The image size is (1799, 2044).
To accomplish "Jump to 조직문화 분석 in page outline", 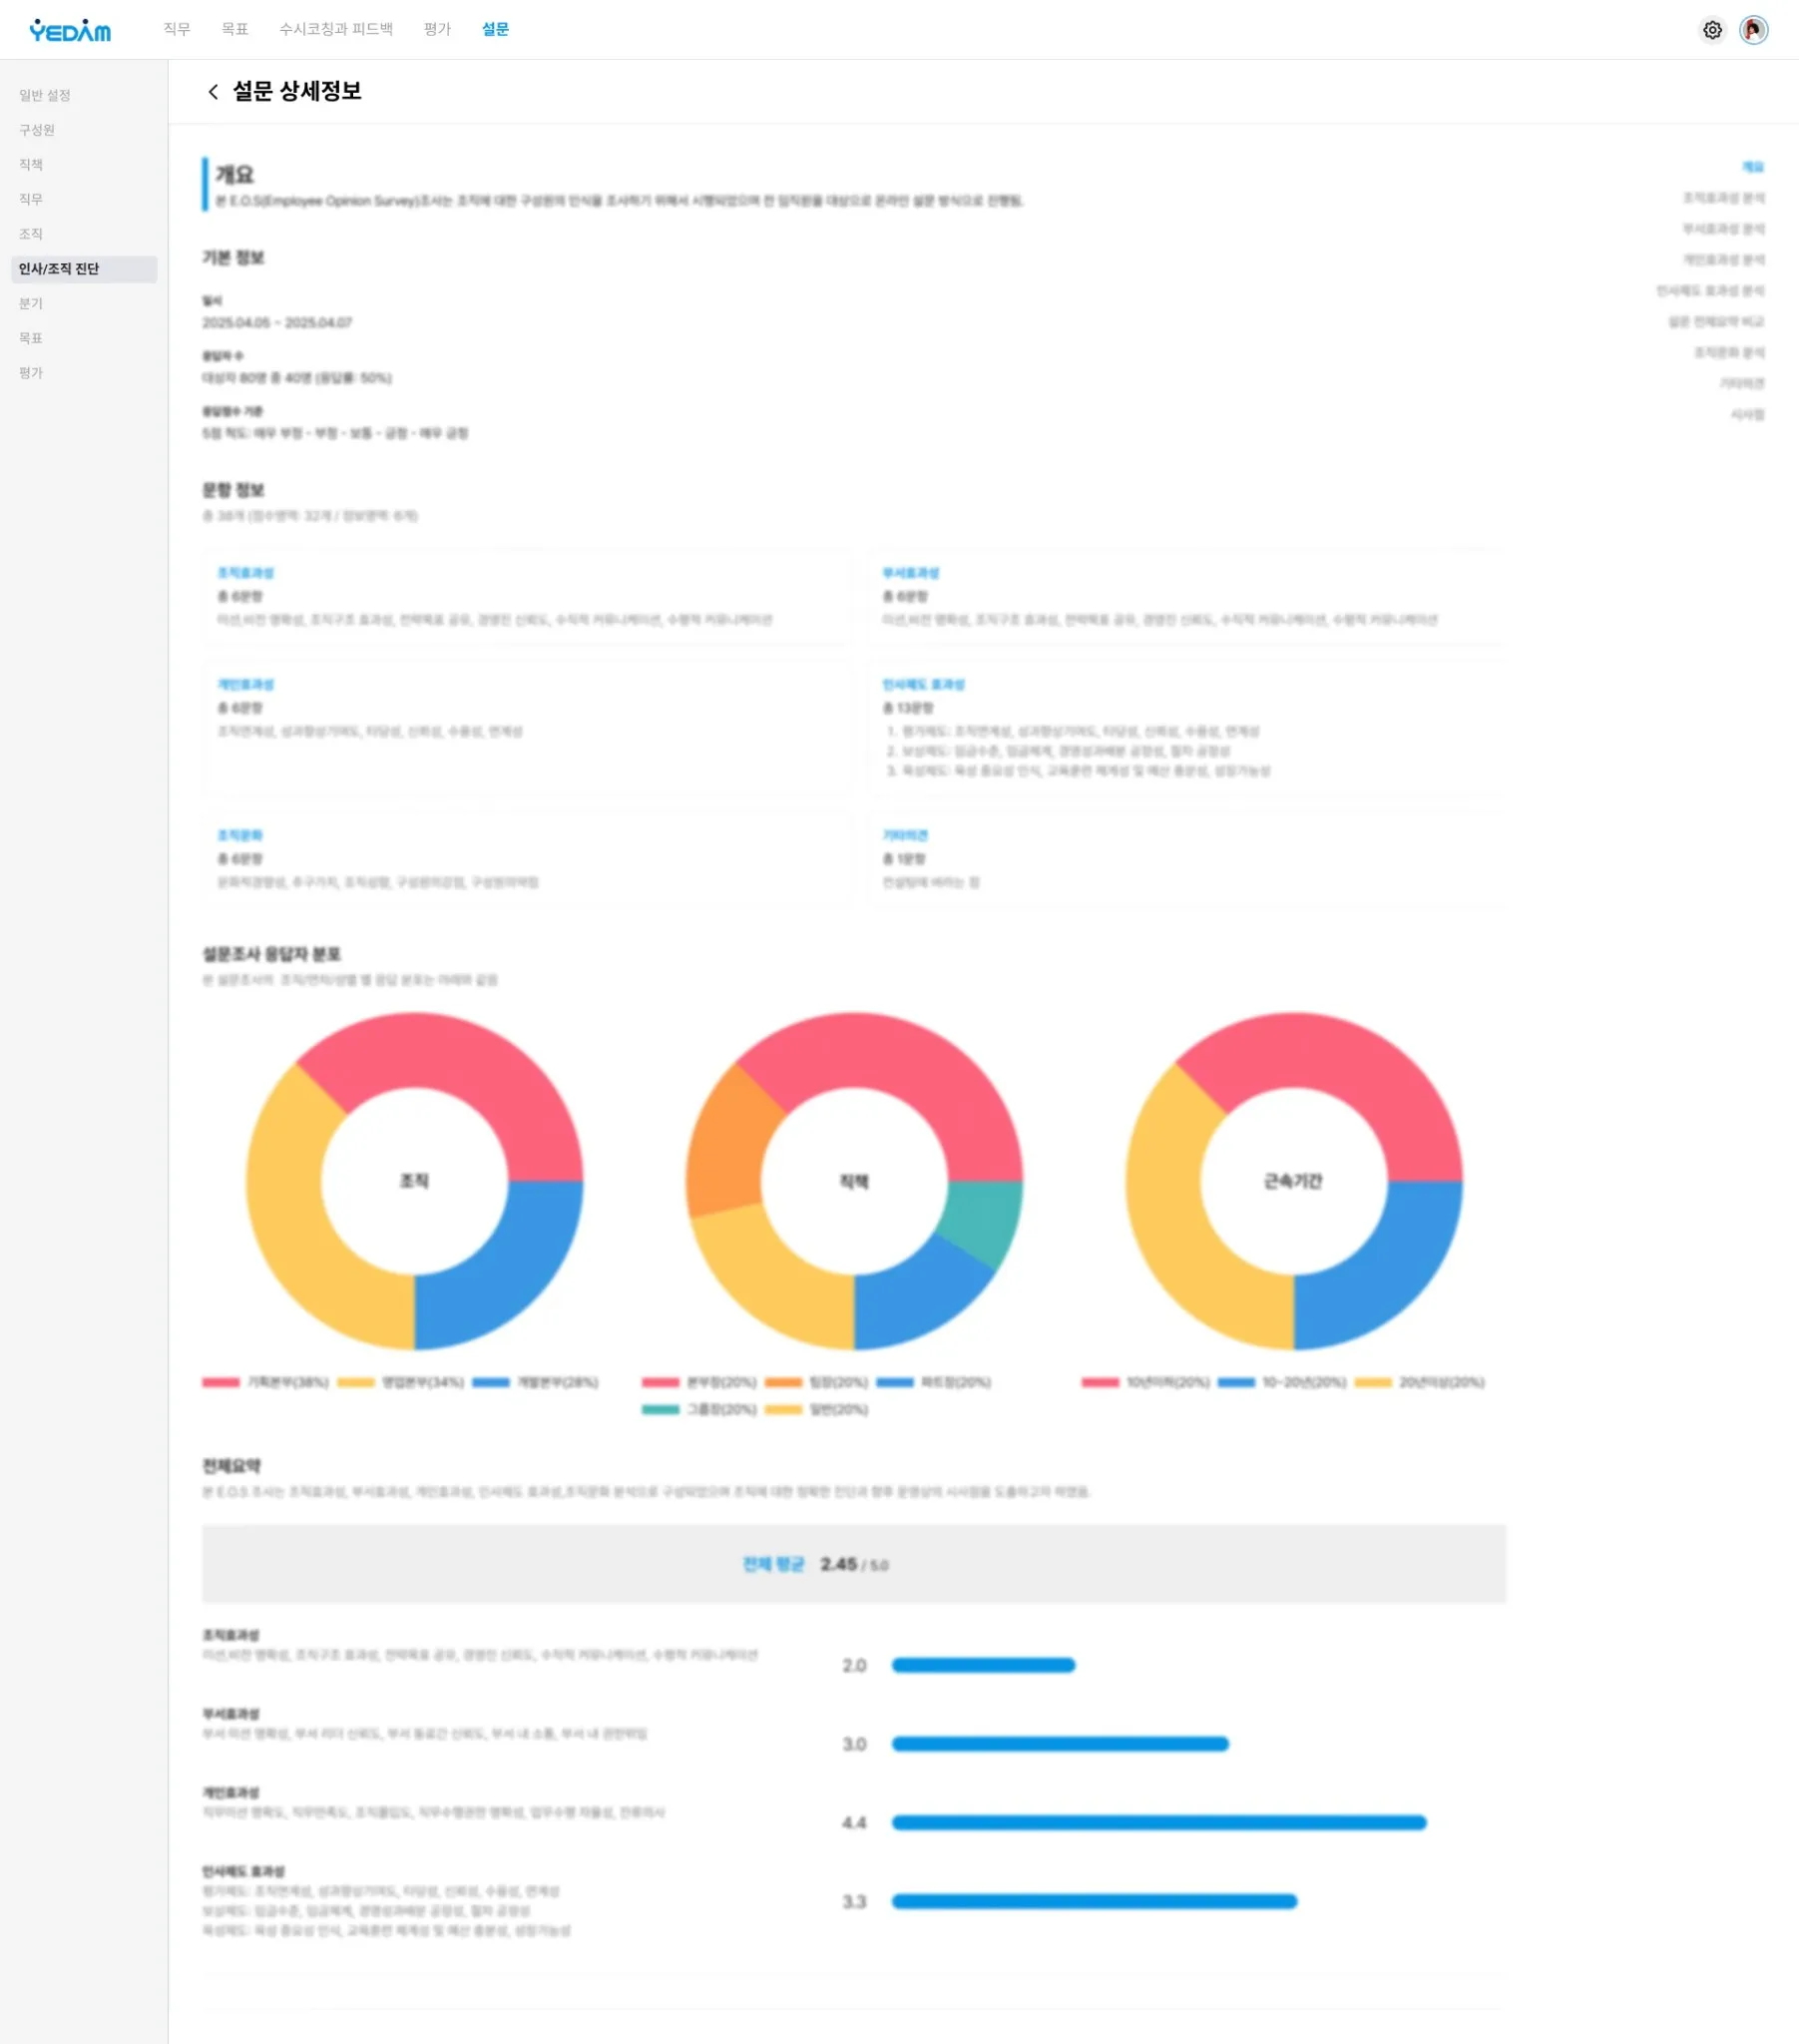I will pos(1728,352).
